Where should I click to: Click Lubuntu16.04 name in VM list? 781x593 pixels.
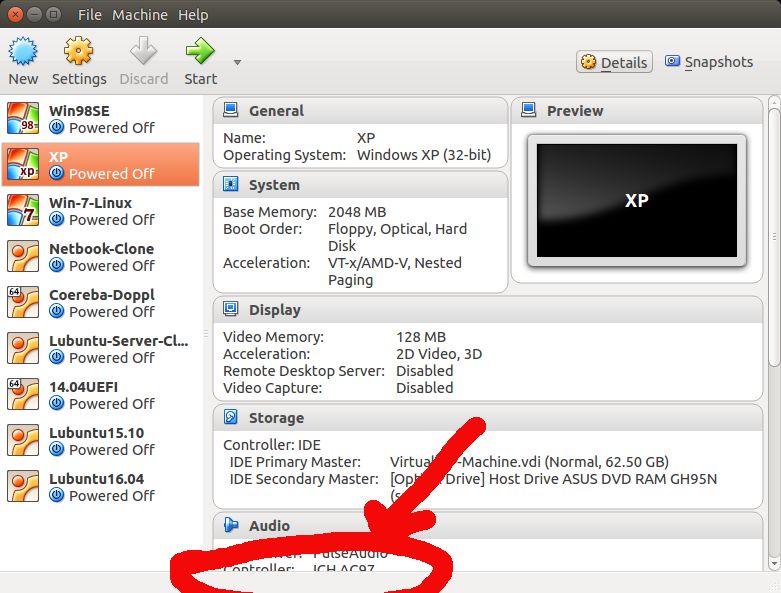pos(97,478)
